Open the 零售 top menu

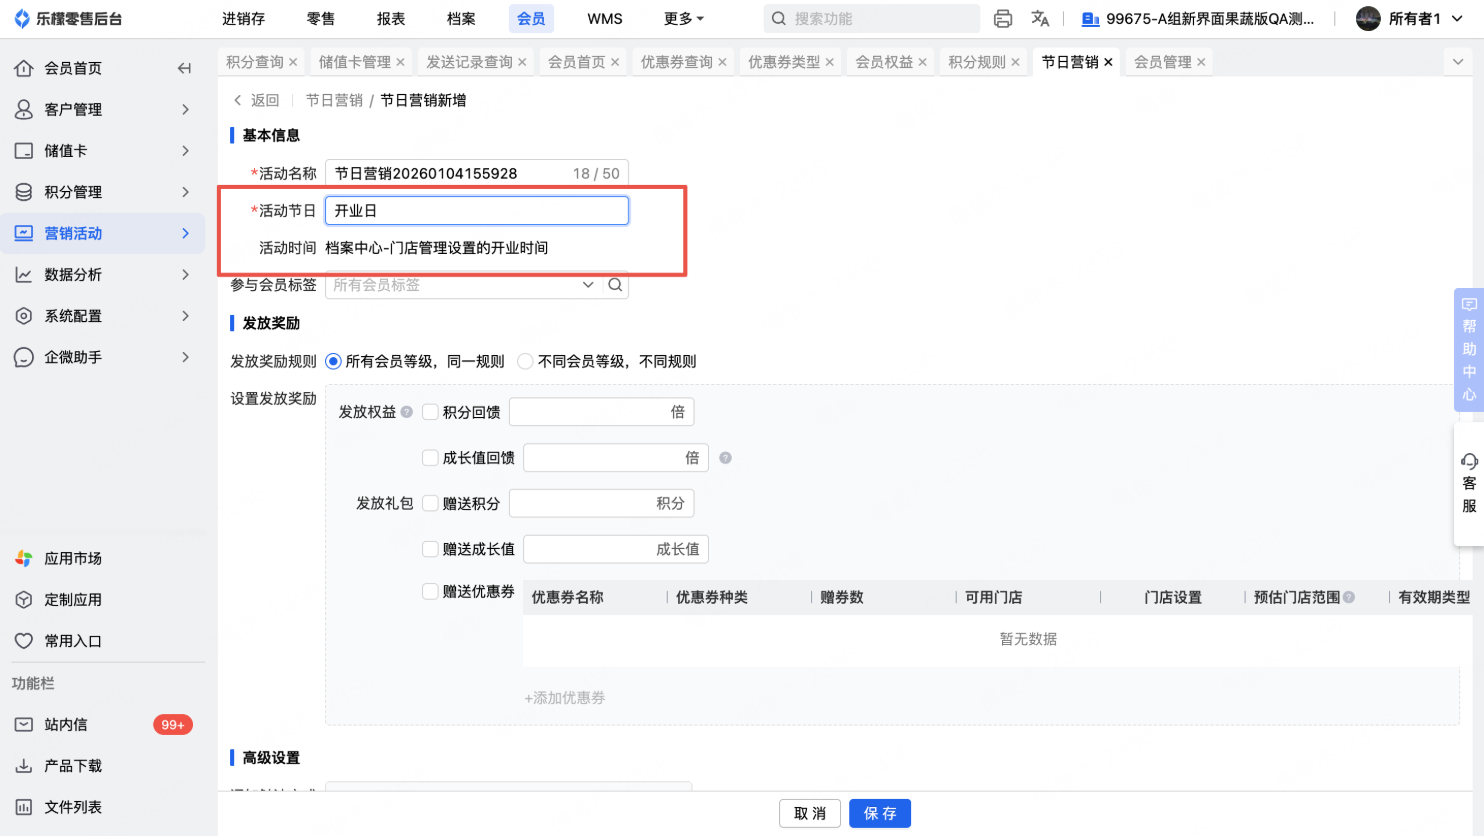click(x=321, y=19)
